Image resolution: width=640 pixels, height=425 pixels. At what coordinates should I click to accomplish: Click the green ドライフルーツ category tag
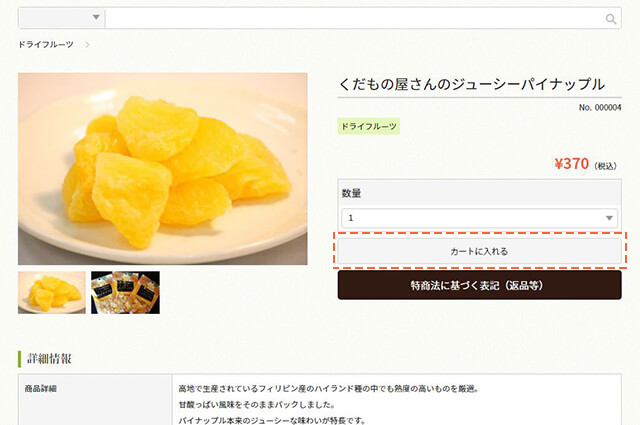point(369,127)
